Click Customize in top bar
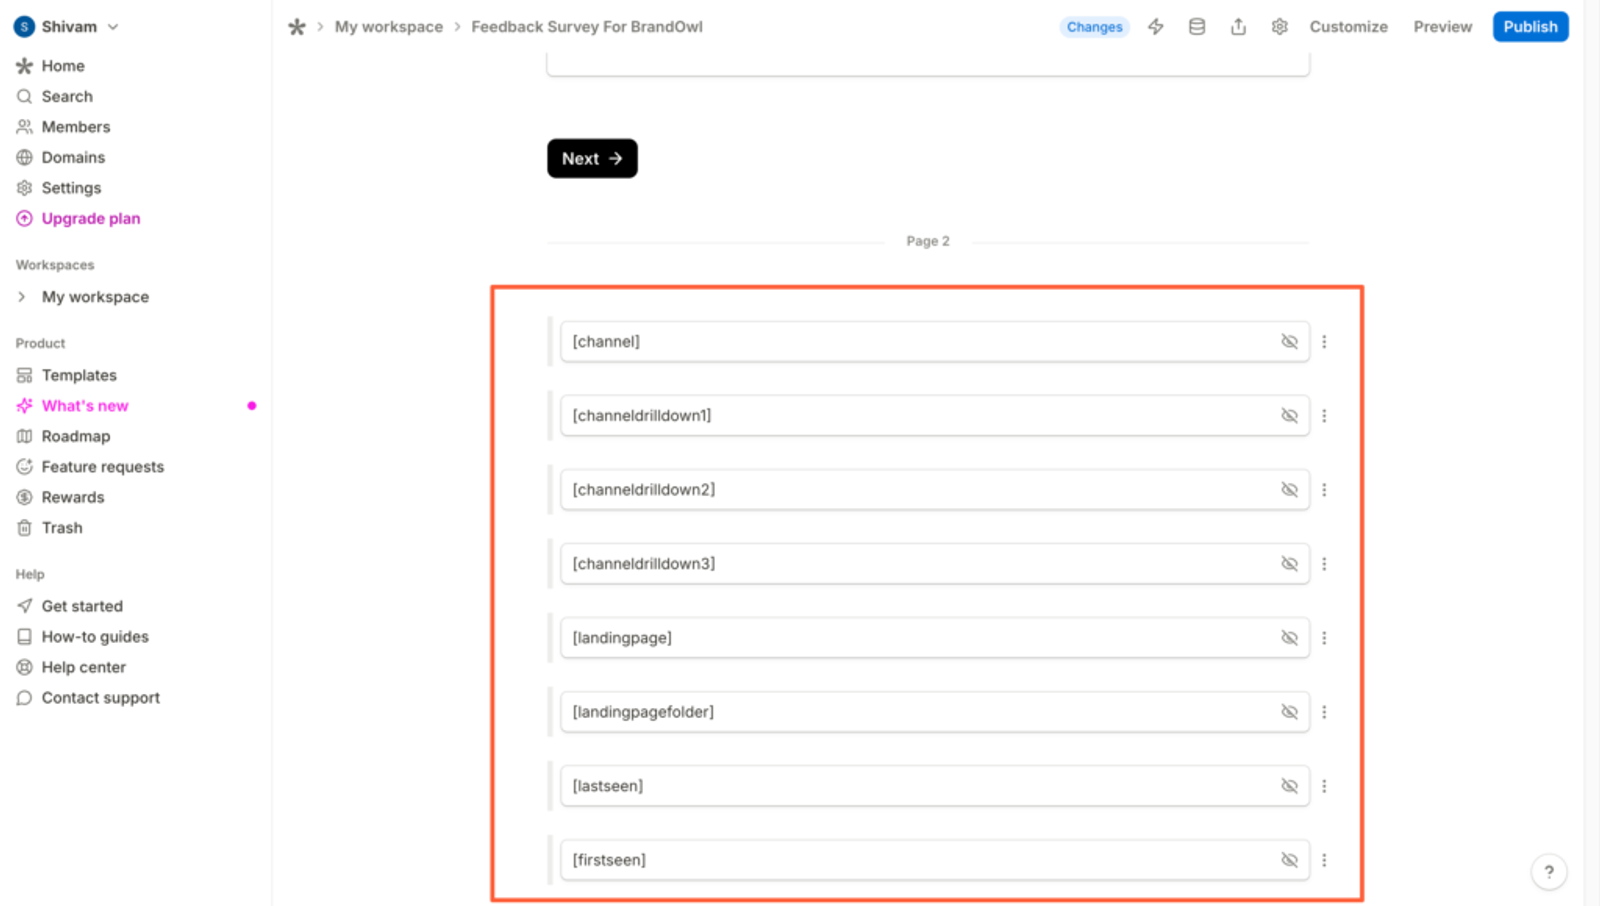Viewport: 1600px width, 906px height. point(1348,27)
